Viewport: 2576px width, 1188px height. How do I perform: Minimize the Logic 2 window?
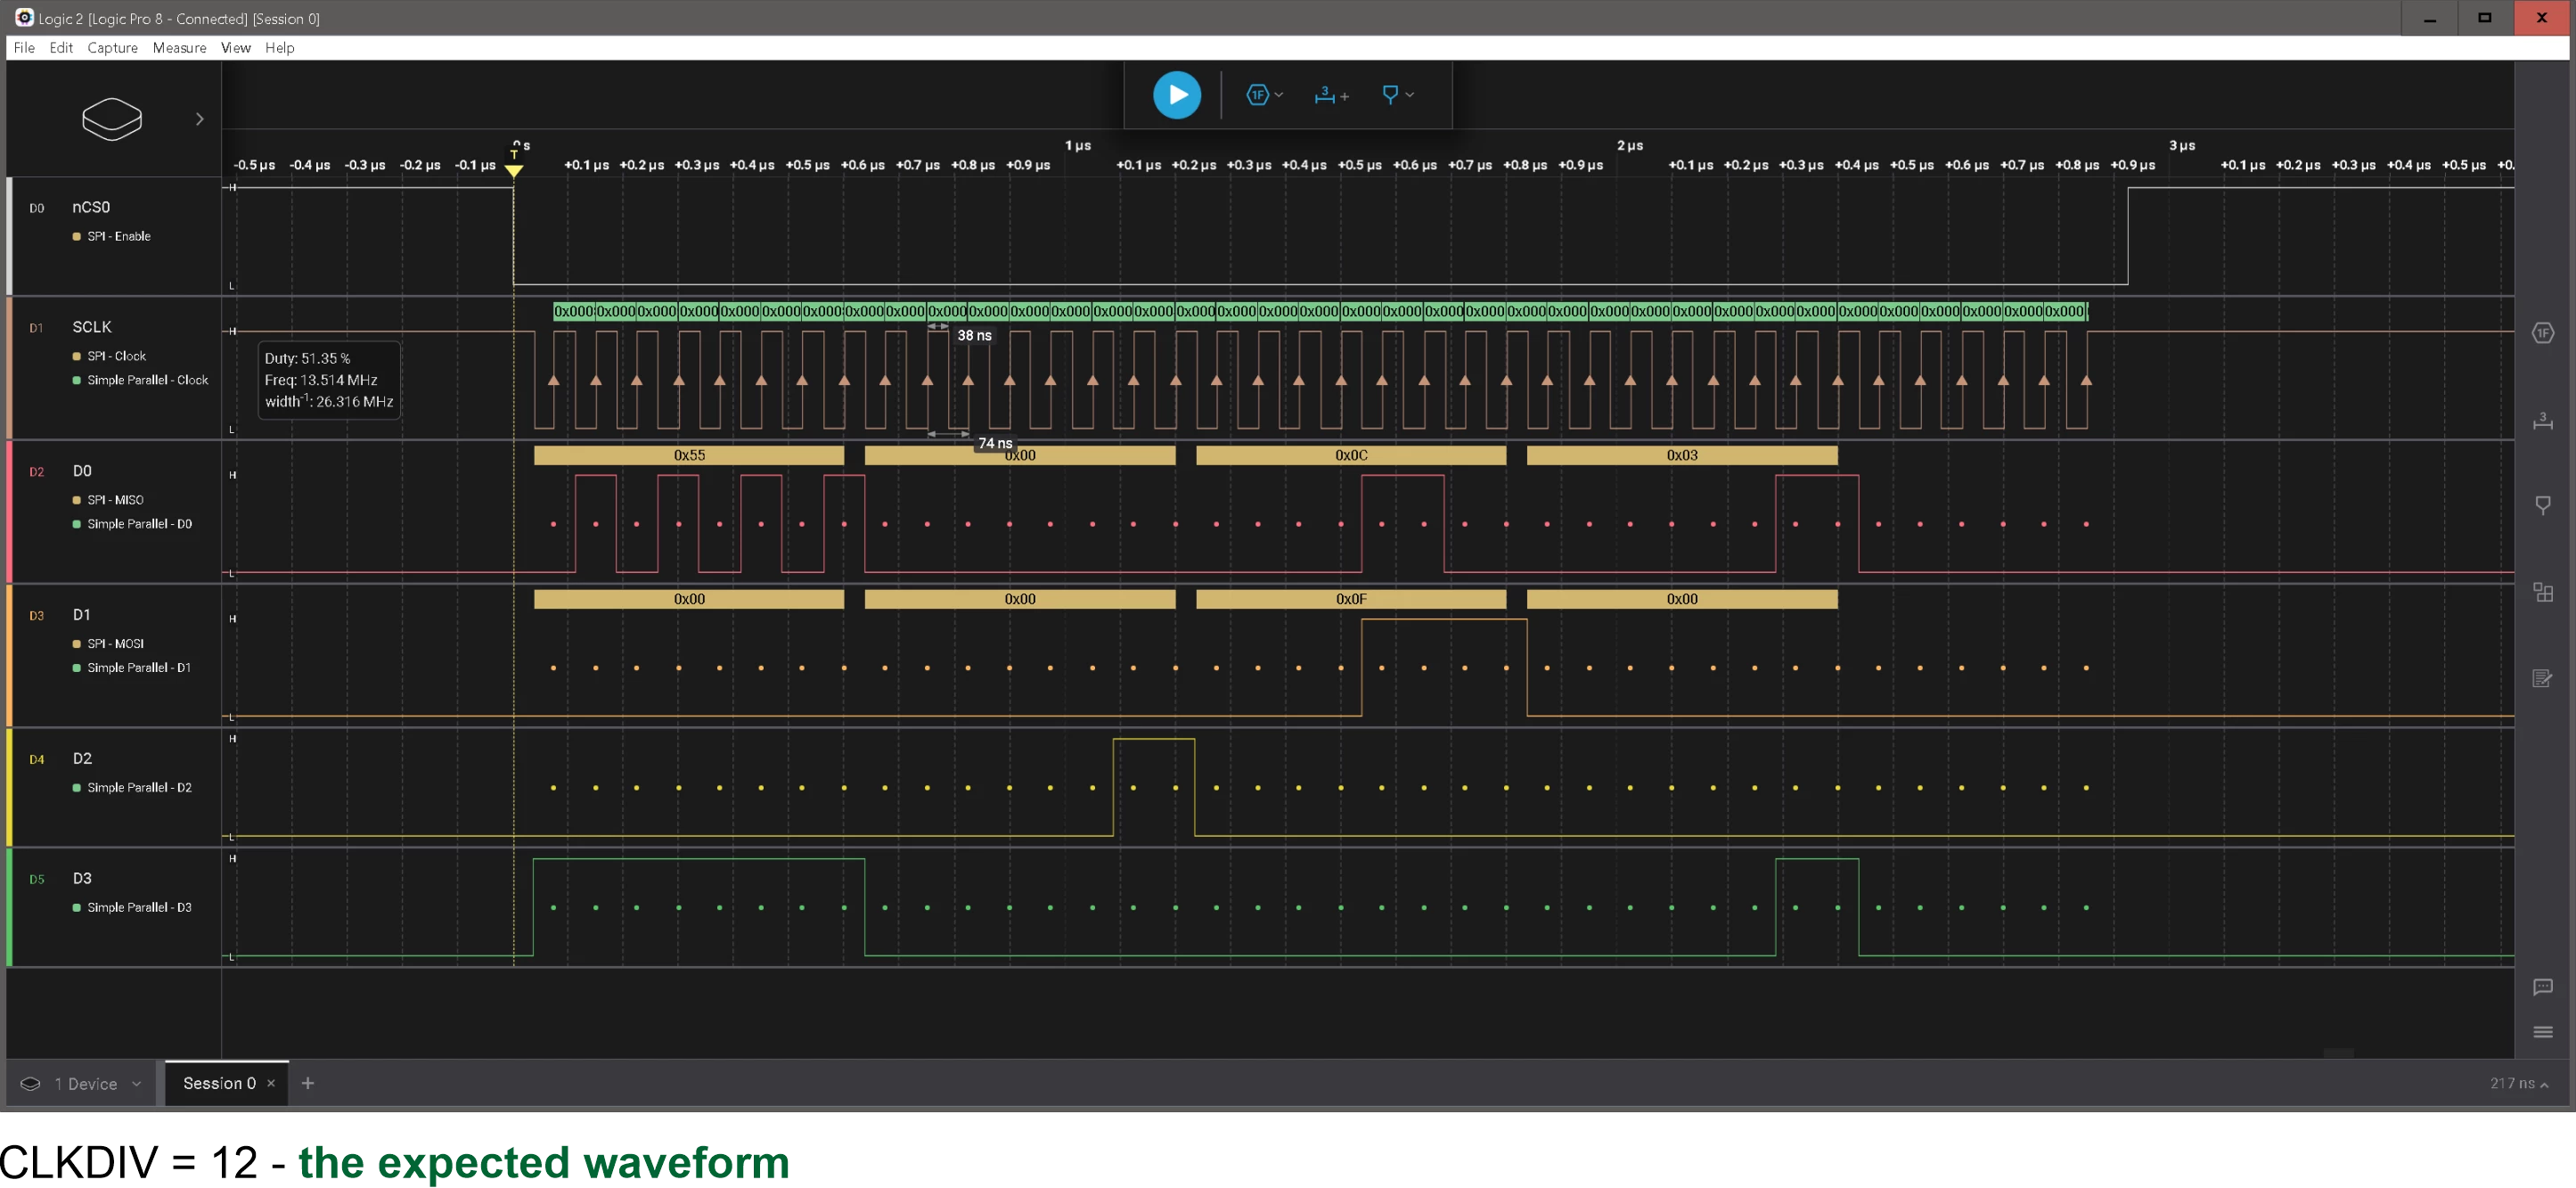point(2430,18)
